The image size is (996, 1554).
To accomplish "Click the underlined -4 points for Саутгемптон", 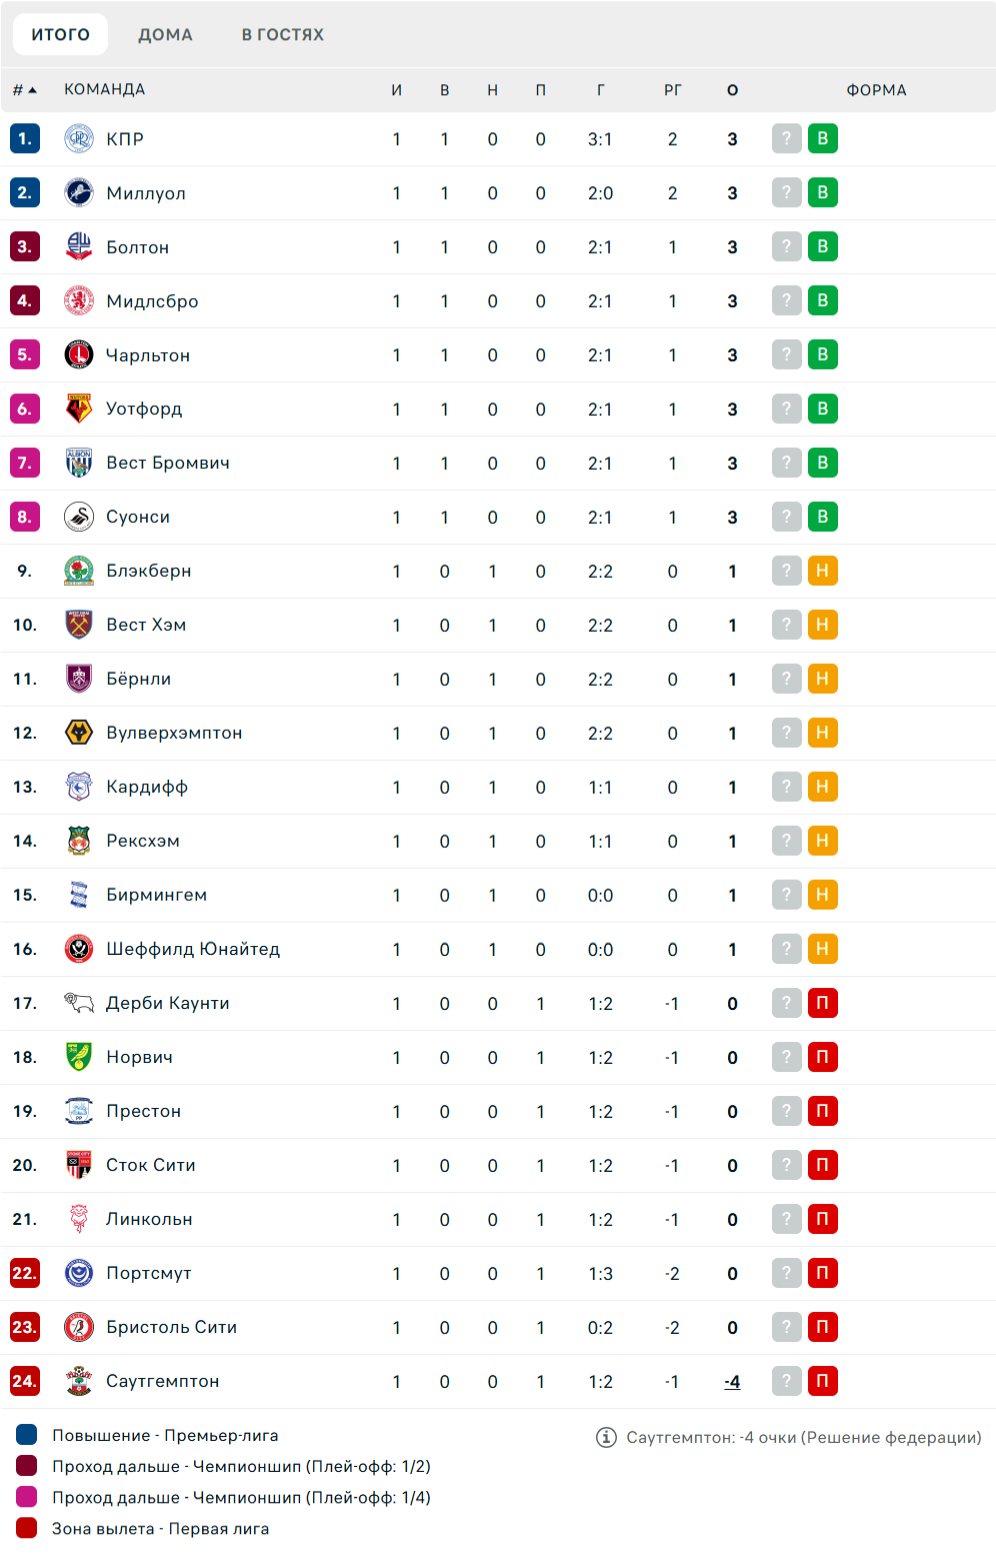I will point(733,1382).
